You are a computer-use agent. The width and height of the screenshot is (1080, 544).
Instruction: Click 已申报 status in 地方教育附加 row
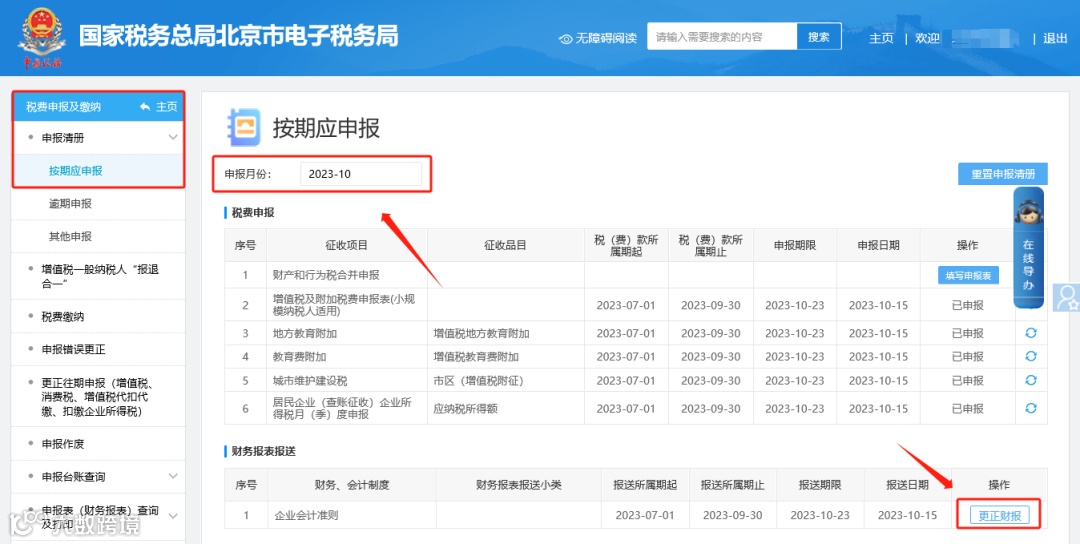coord(968,333)
